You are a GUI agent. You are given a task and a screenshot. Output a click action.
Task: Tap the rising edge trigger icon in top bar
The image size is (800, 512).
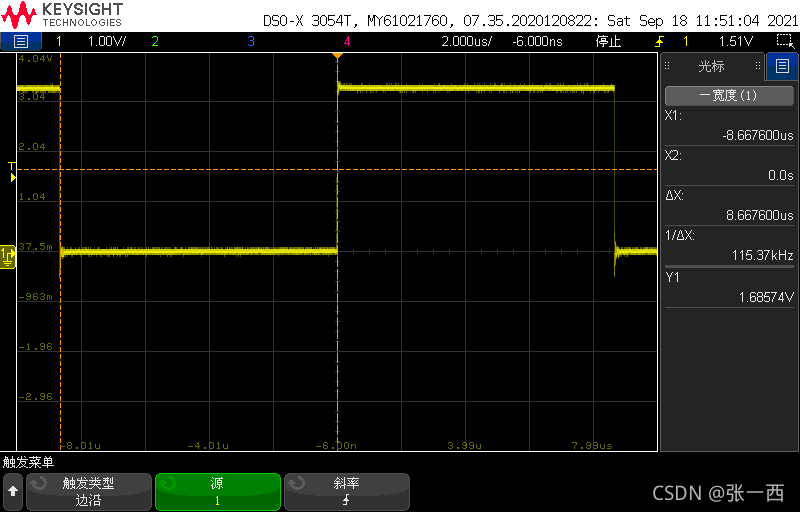click(660, 41)
